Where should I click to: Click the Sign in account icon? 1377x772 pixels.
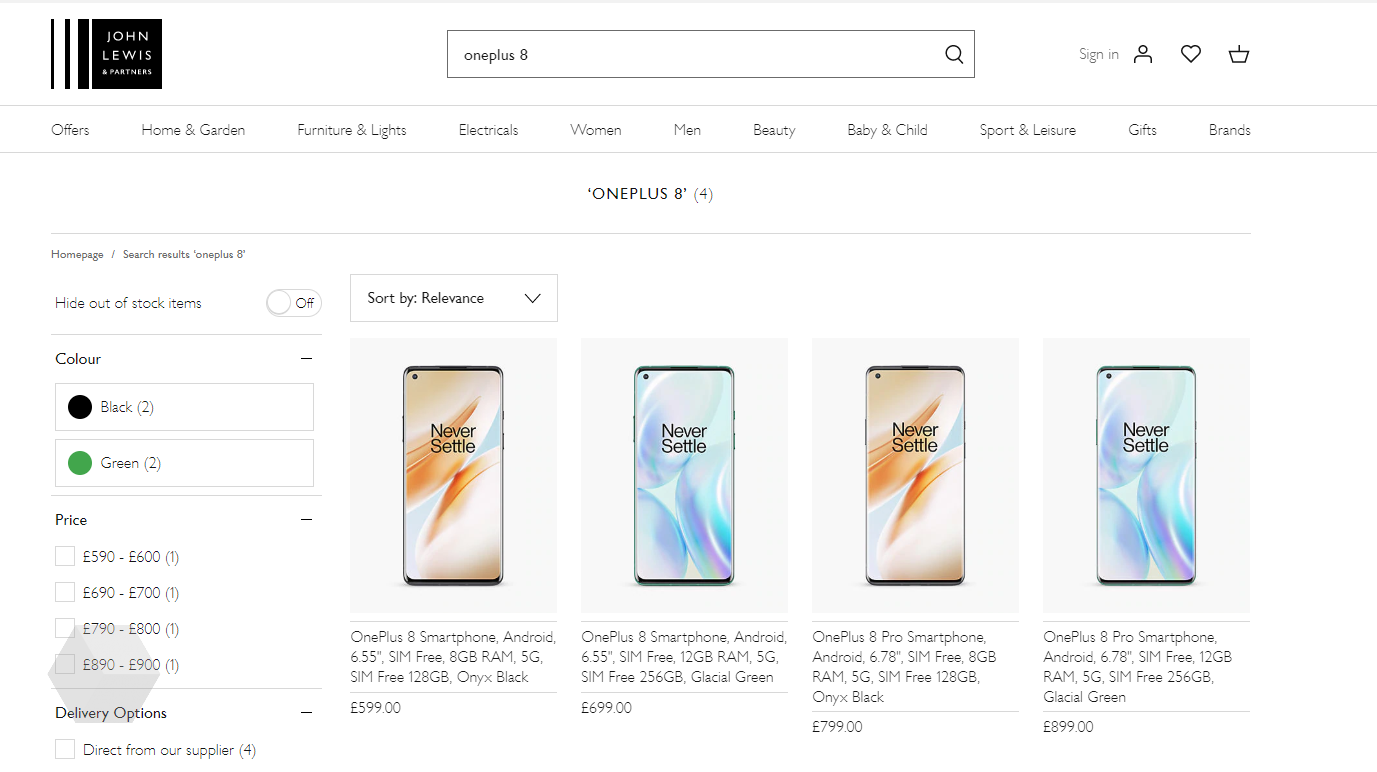tap(1142, 54)
